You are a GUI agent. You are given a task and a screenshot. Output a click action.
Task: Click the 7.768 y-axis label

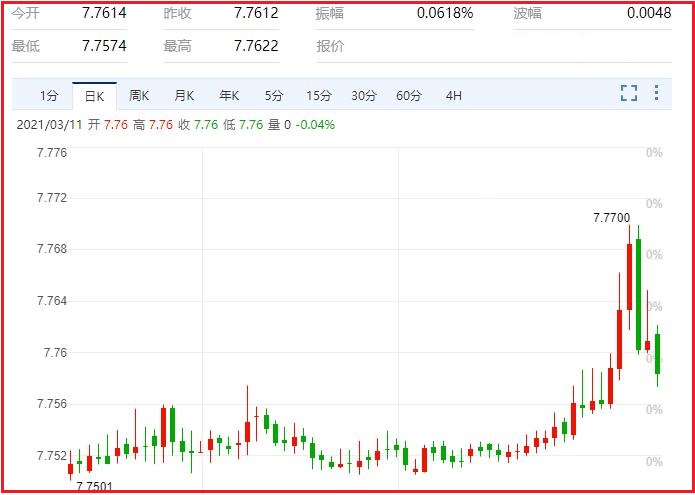coord(52,249)
